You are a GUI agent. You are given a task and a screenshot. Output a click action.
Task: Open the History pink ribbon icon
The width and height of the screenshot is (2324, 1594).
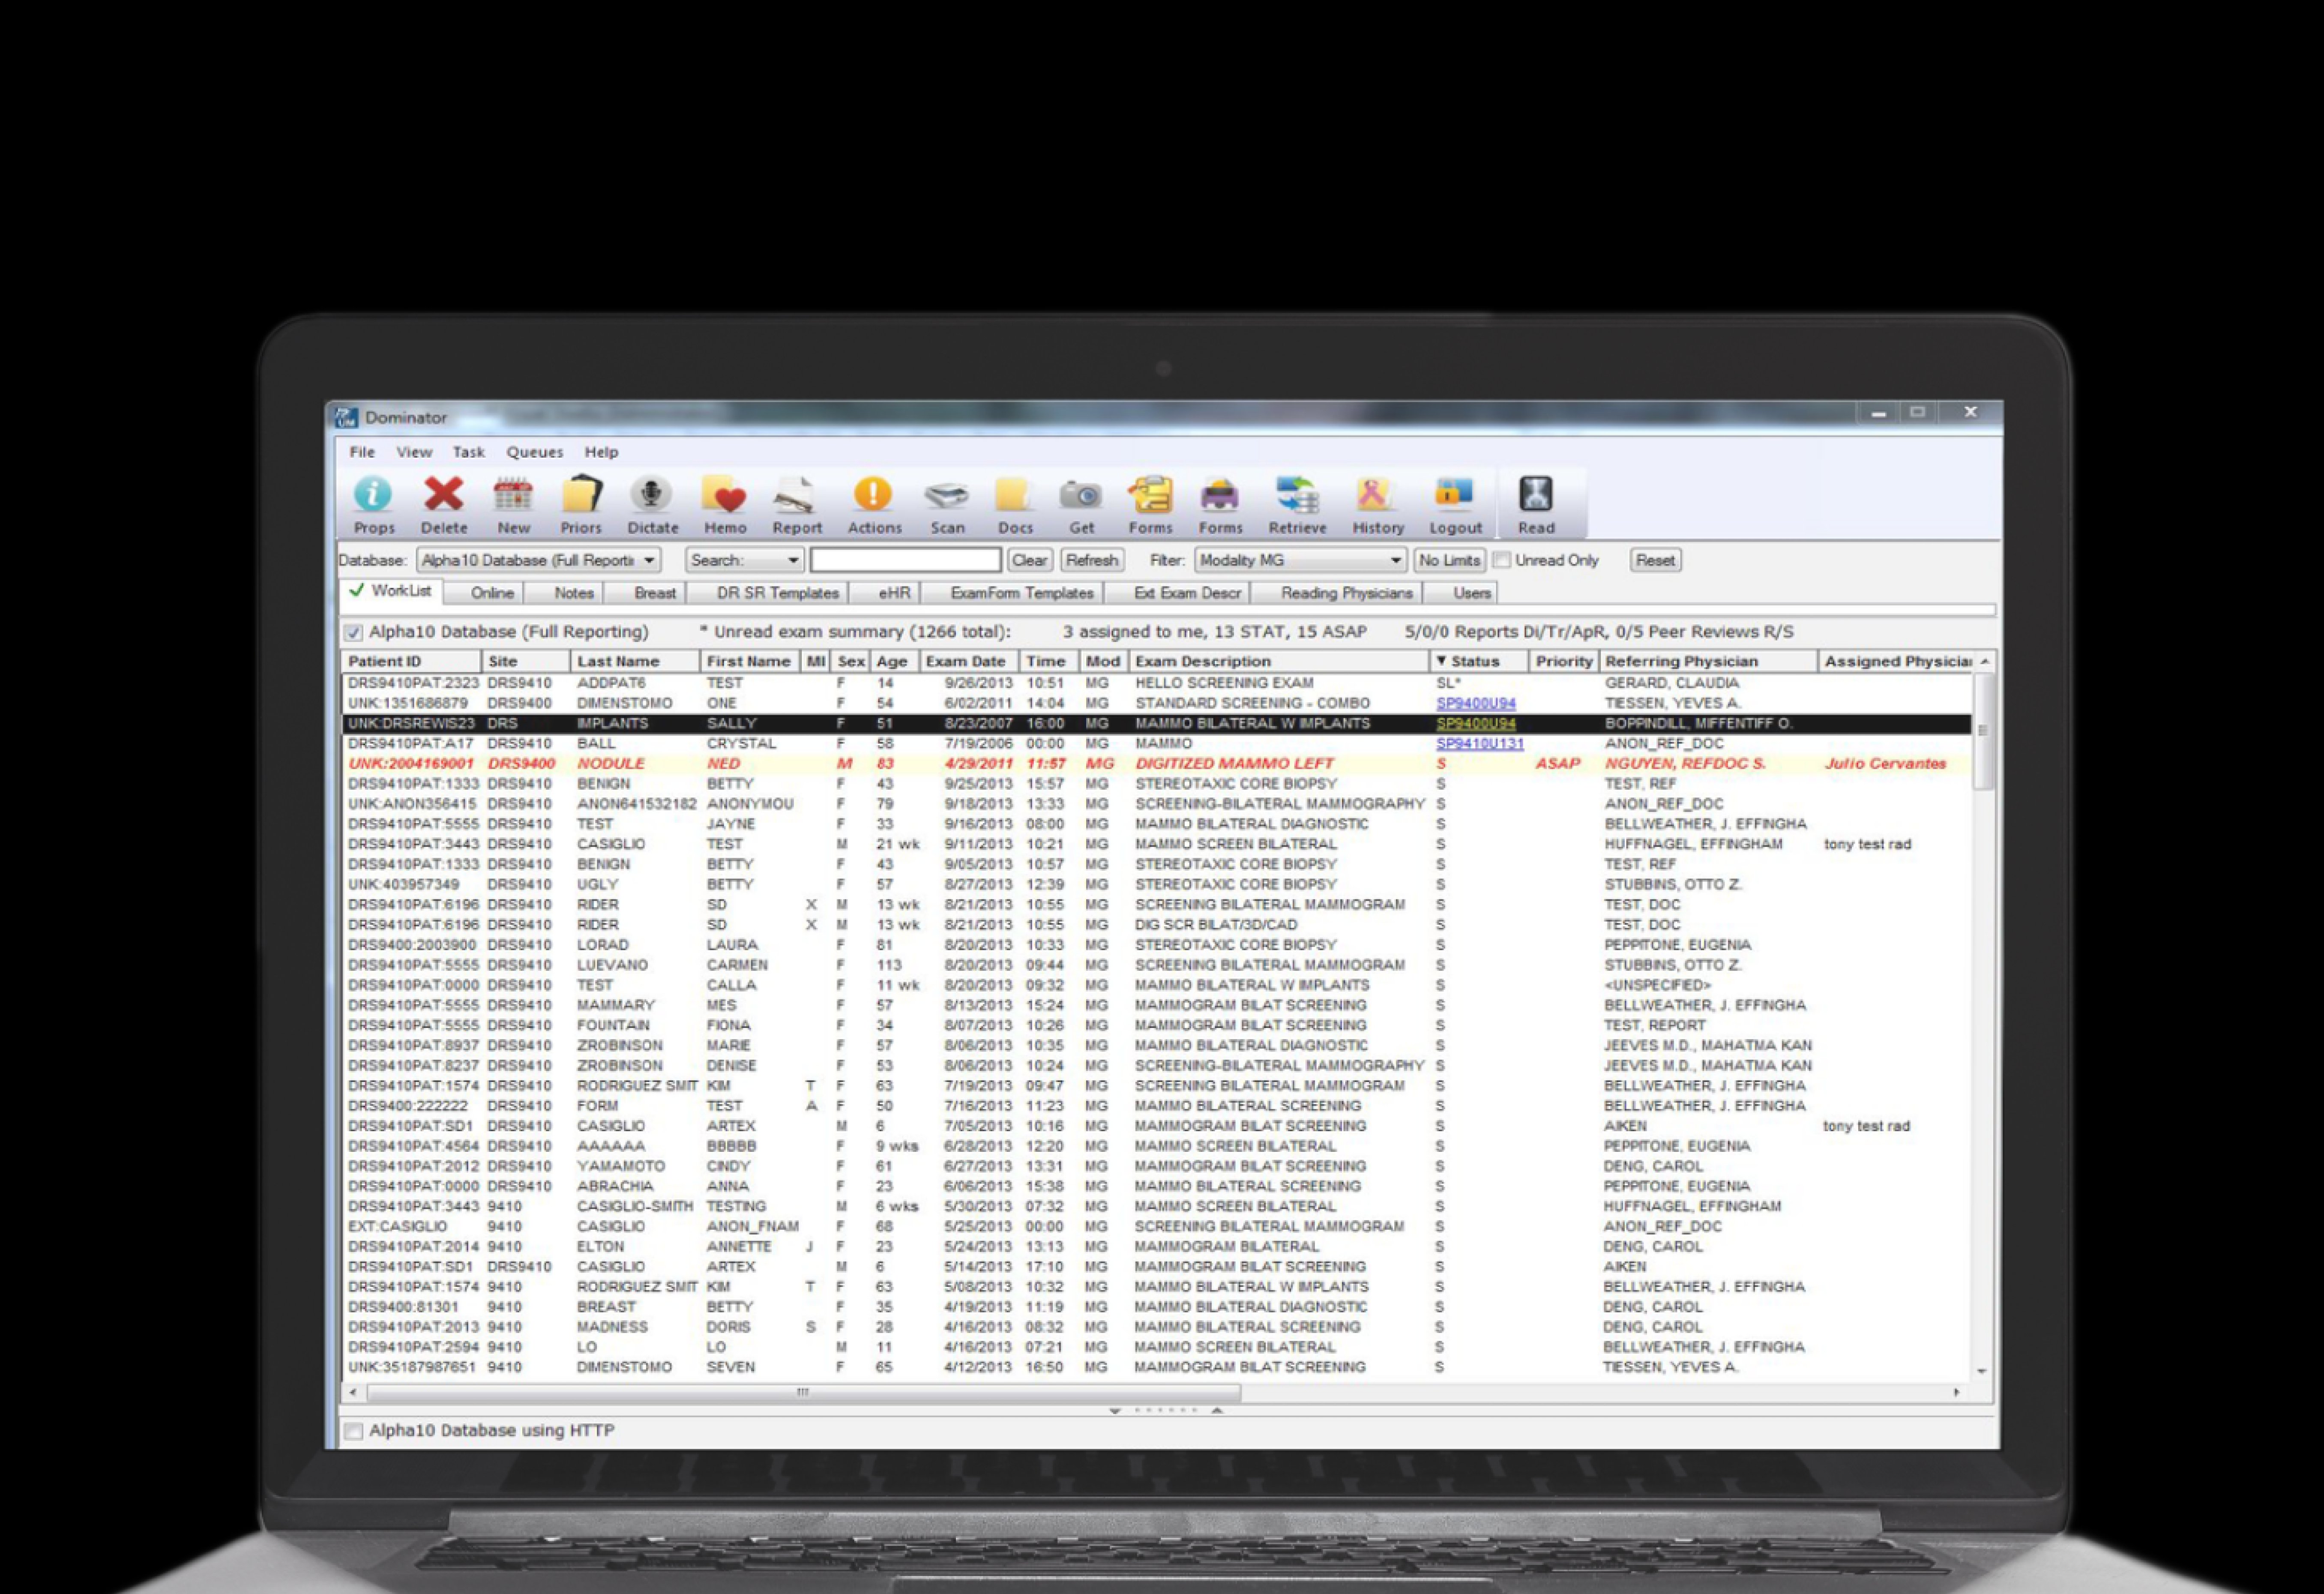[x=1378, y=504]
